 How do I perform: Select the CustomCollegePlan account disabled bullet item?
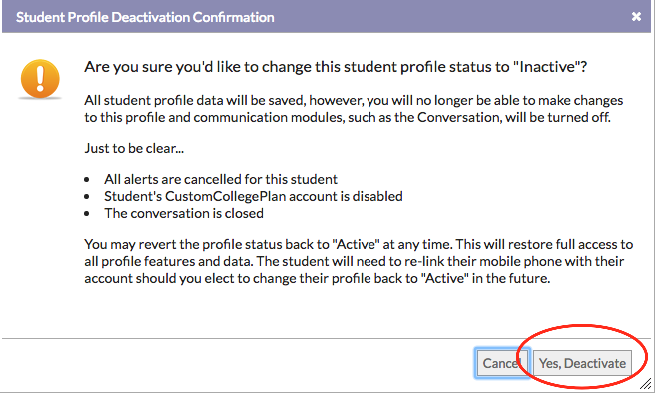(253, 196)
